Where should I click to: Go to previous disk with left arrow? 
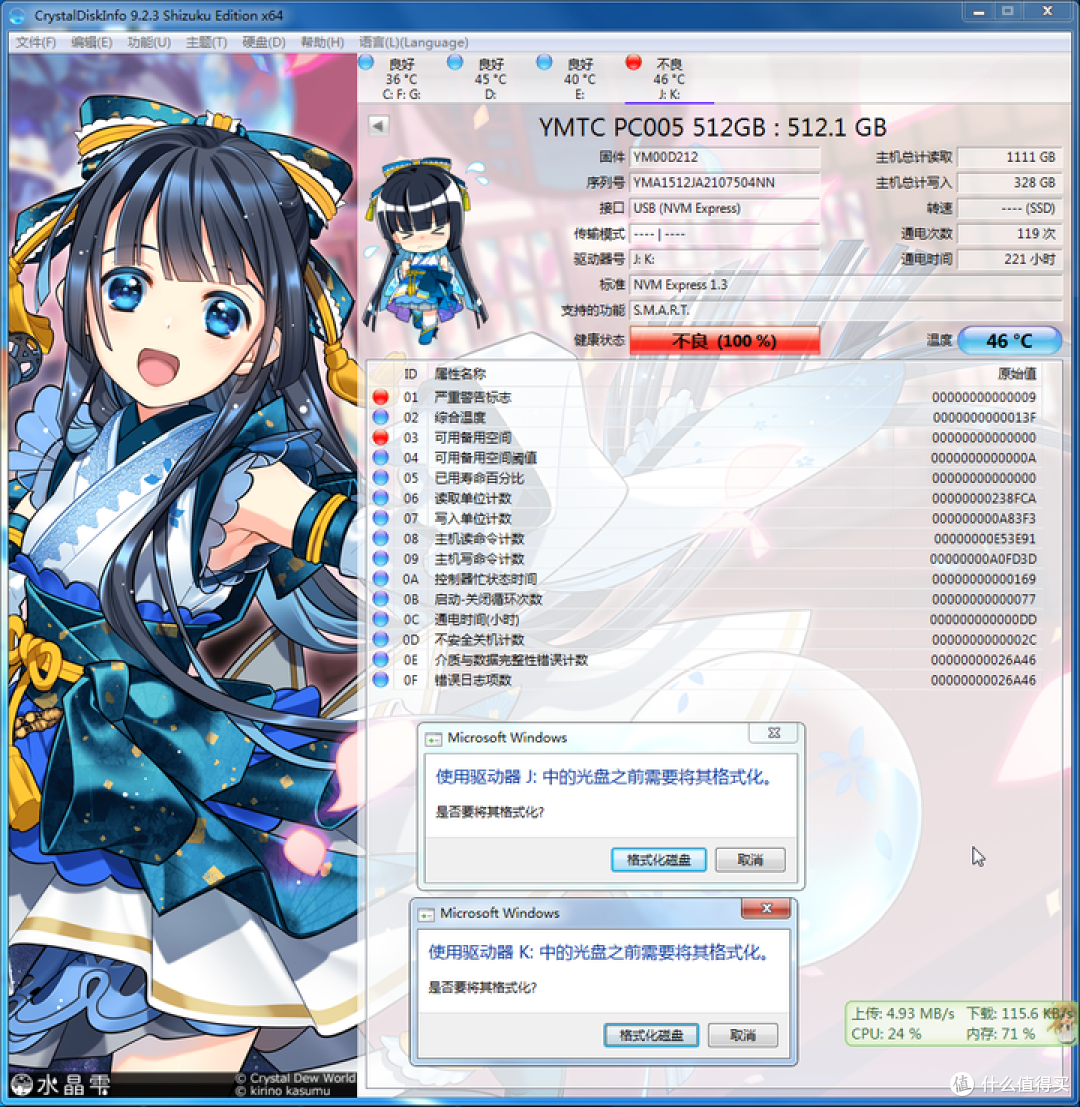(x=378, y=126)
